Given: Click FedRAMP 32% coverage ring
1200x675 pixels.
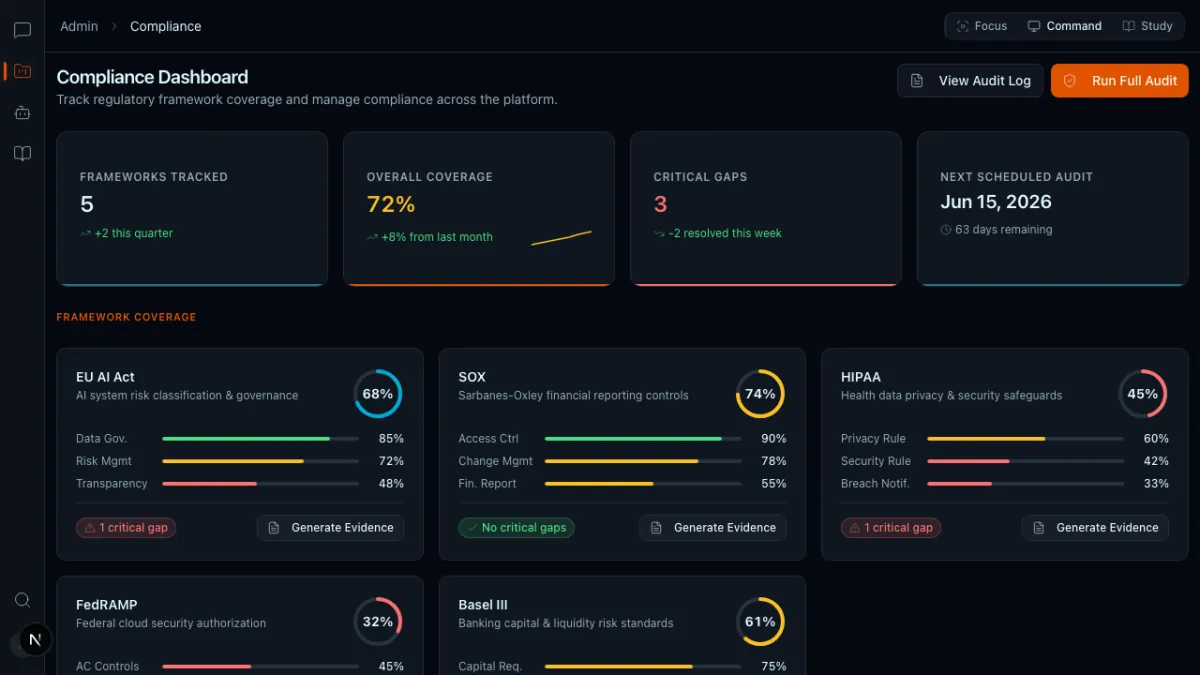Looking at the screenshot, I should click(x=378, y=622).
